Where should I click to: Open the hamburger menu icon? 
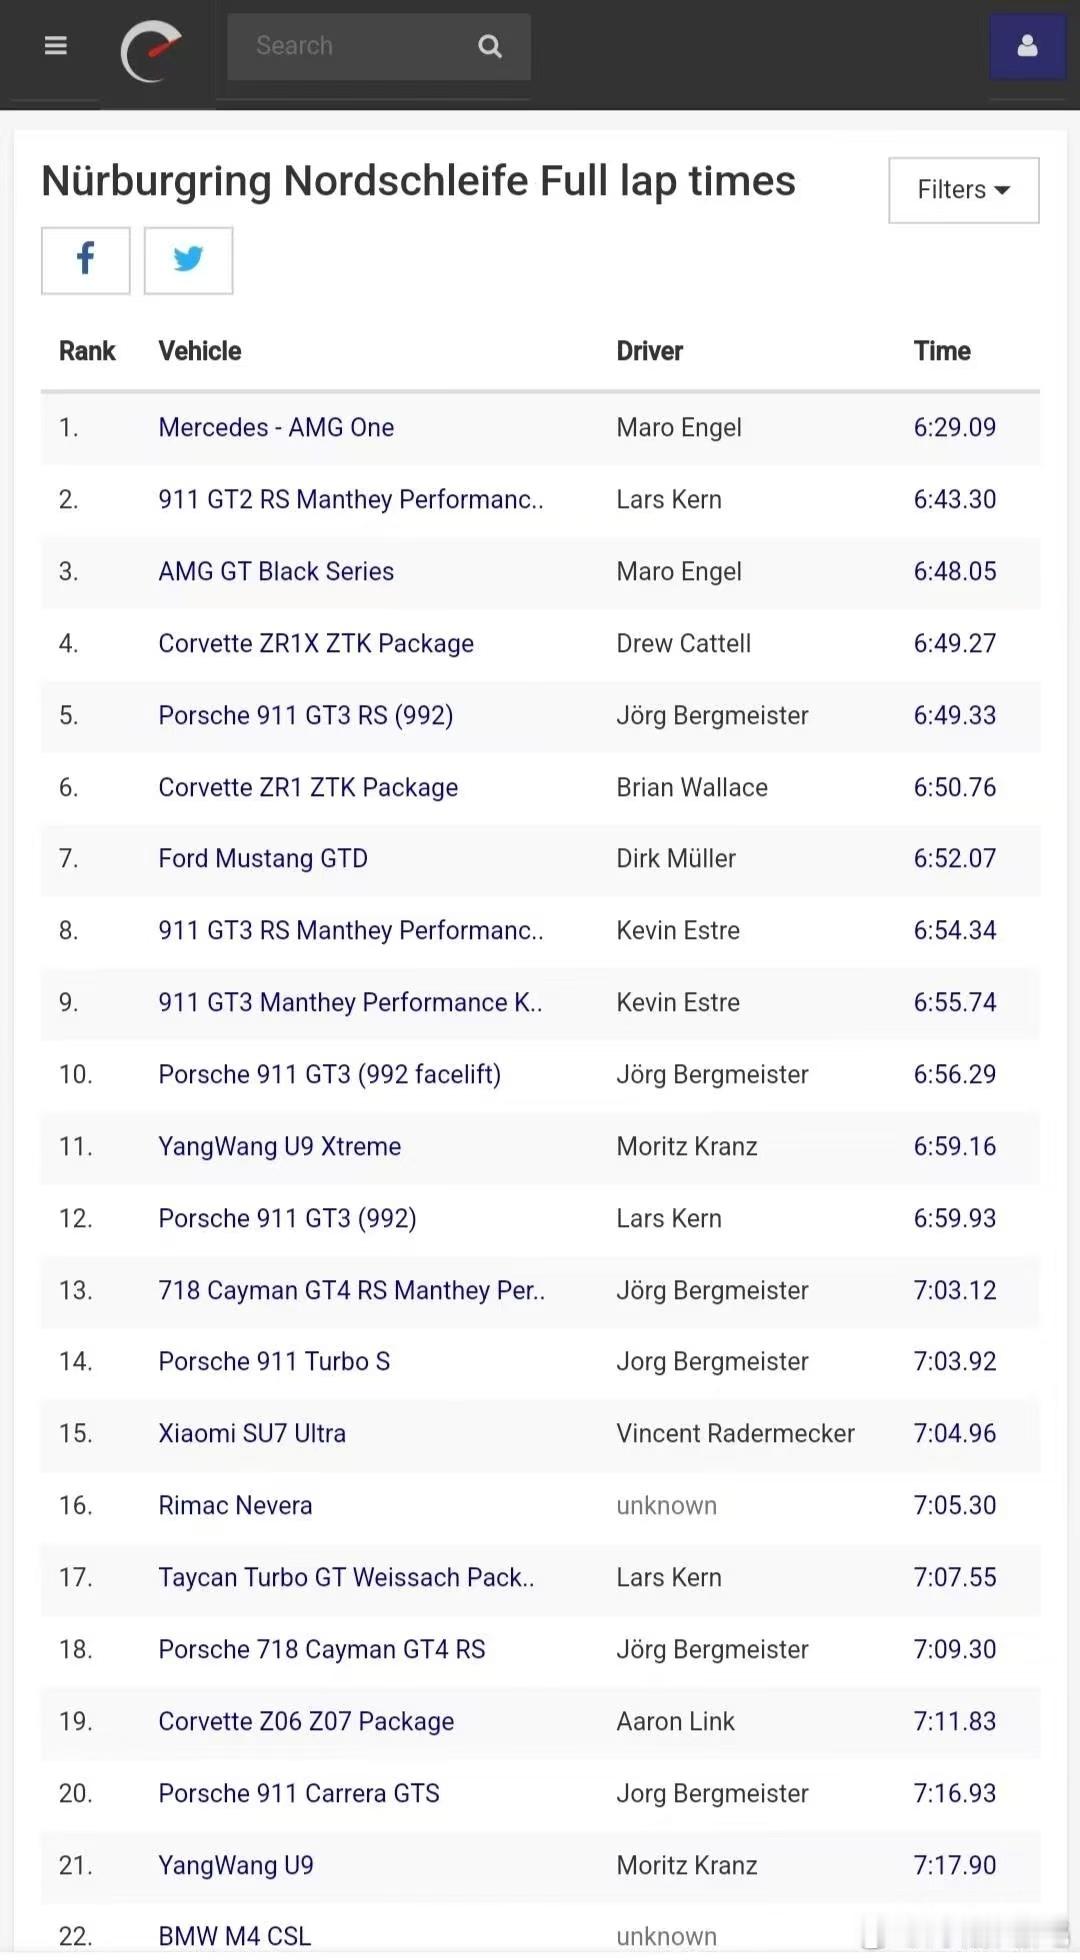pyautogui.click(x=56, y=46)
